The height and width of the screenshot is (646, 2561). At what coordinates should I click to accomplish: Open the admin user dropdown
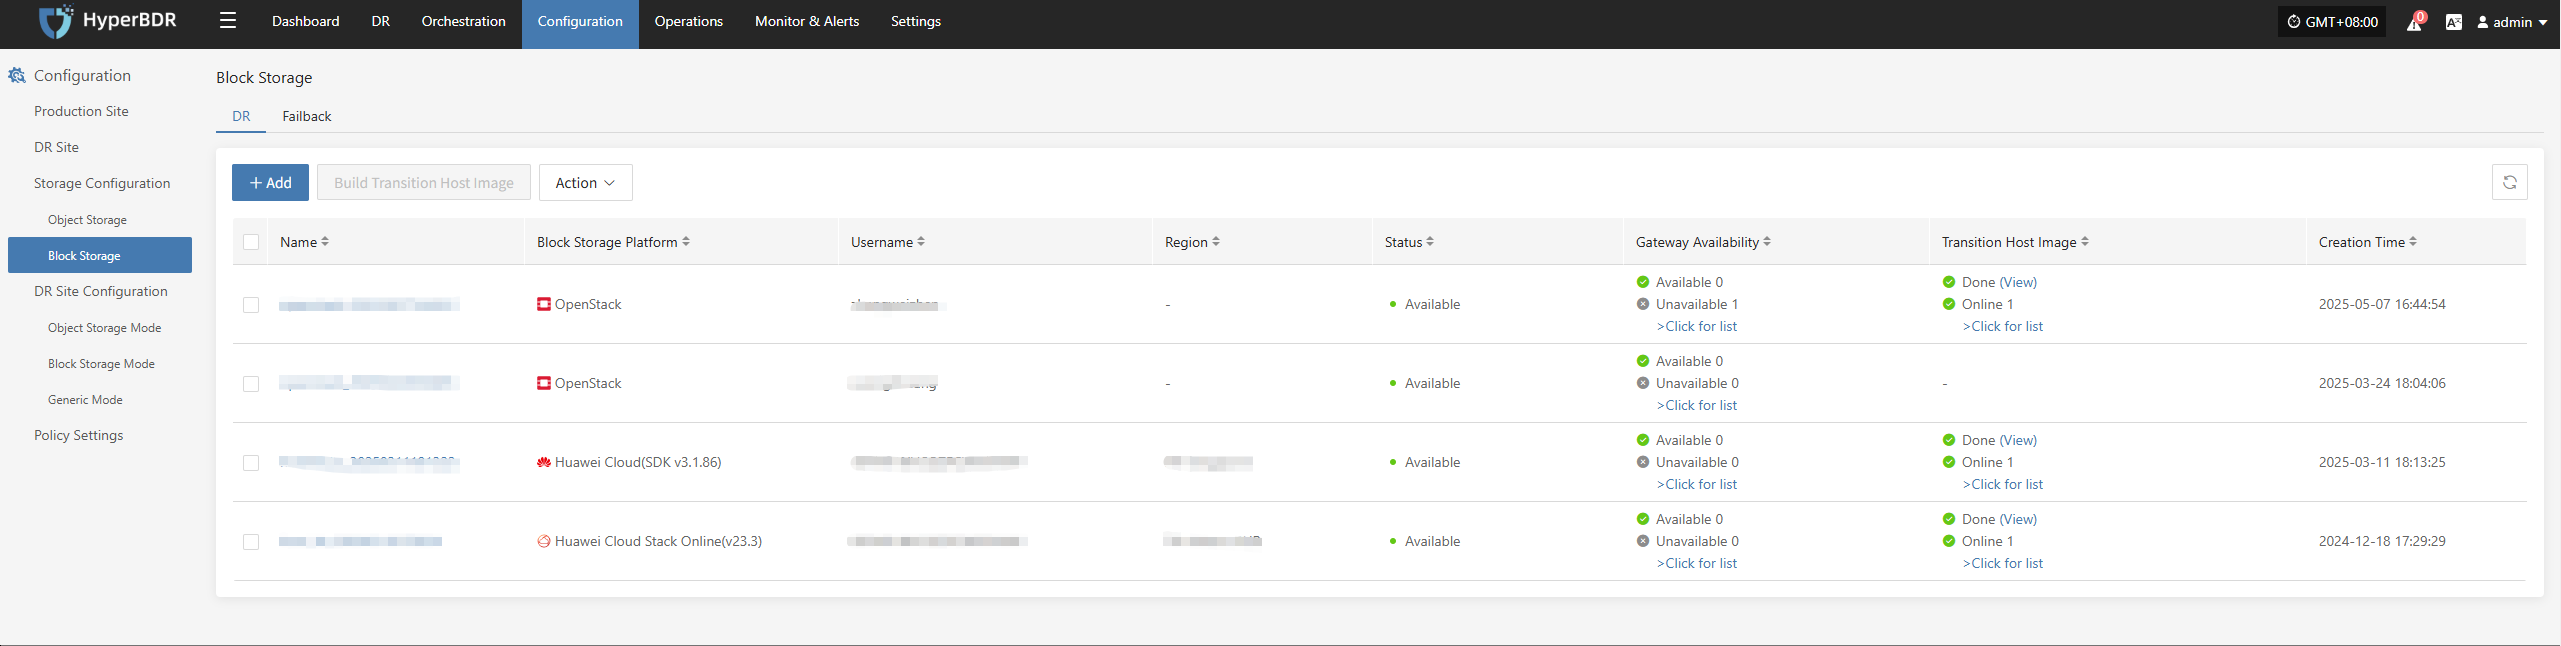click(x=2512, y=22)
